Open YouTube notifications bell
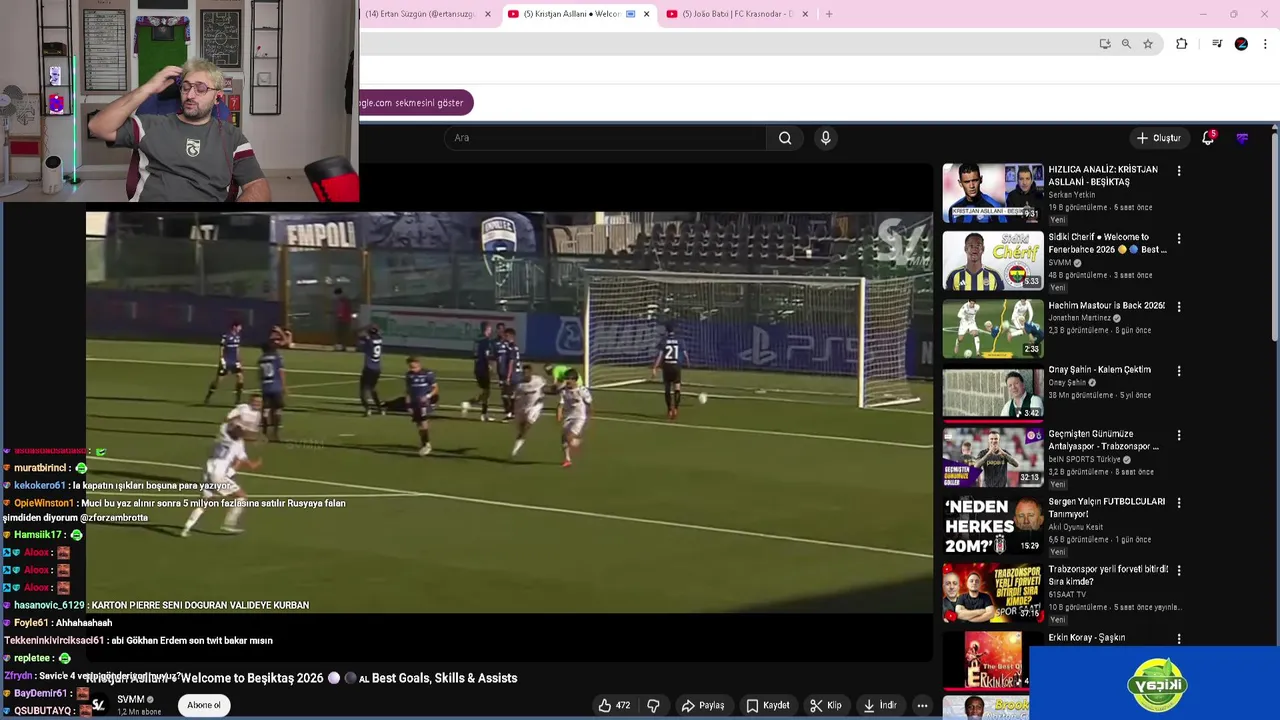The height and width of the screenshot is (720, 1280). click(x=1208, y=138)
